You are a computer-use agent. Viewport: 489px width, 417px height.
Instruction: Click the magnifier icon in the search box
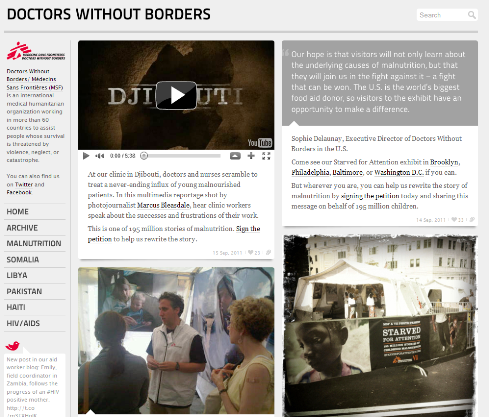point(471,15)
